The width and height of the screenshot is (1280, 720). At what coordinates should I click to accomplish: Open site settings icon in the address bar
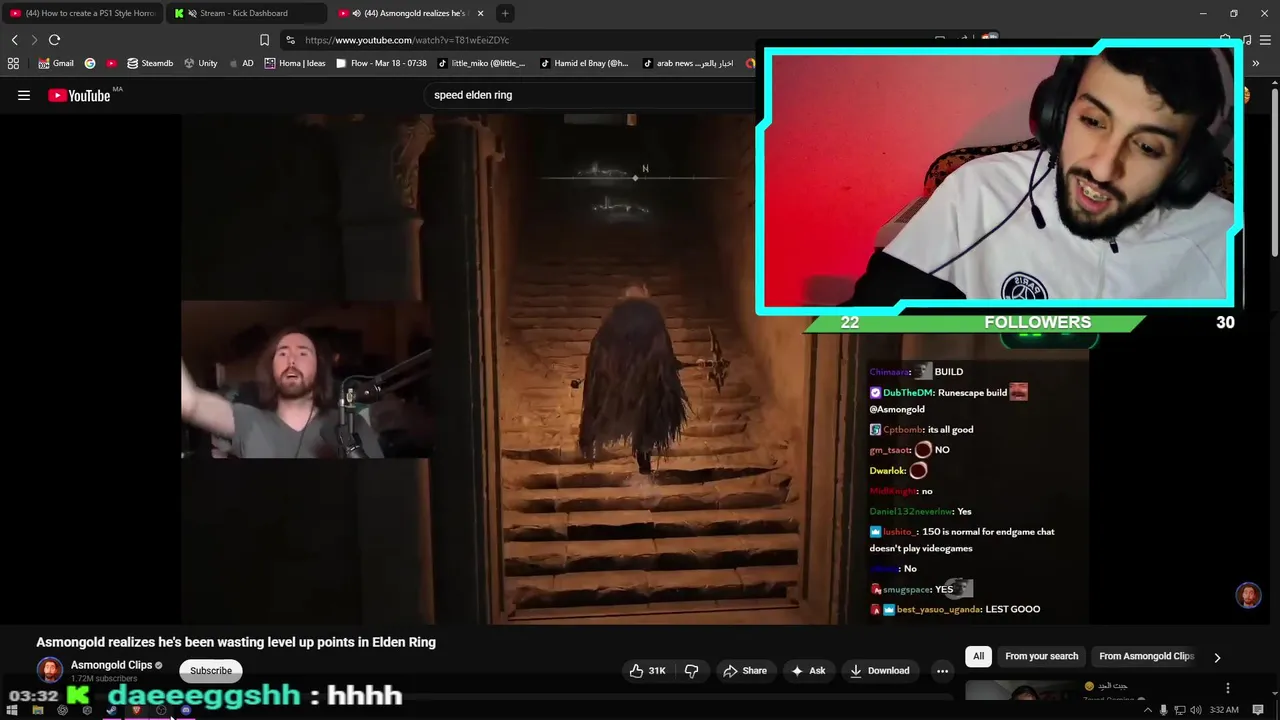[290, 40]
